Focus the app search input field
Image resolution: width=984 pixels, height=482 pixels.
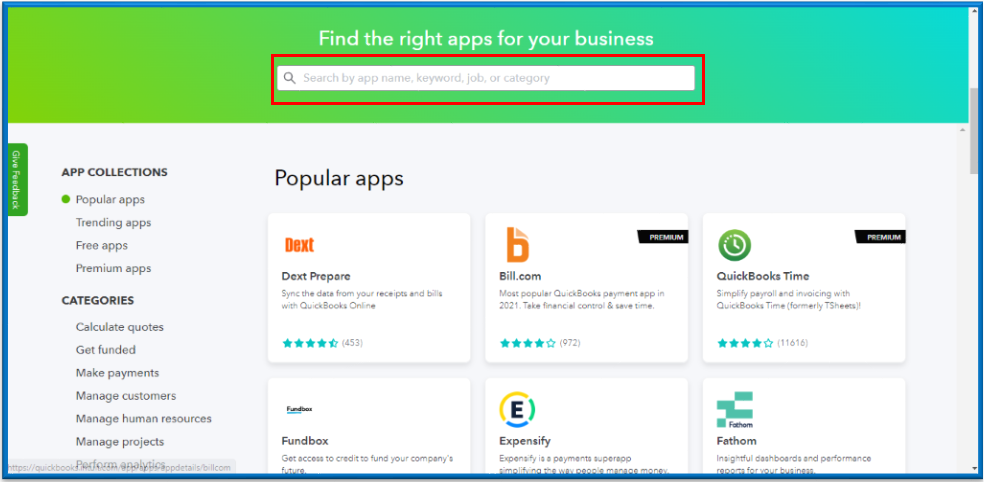[486, 78]
